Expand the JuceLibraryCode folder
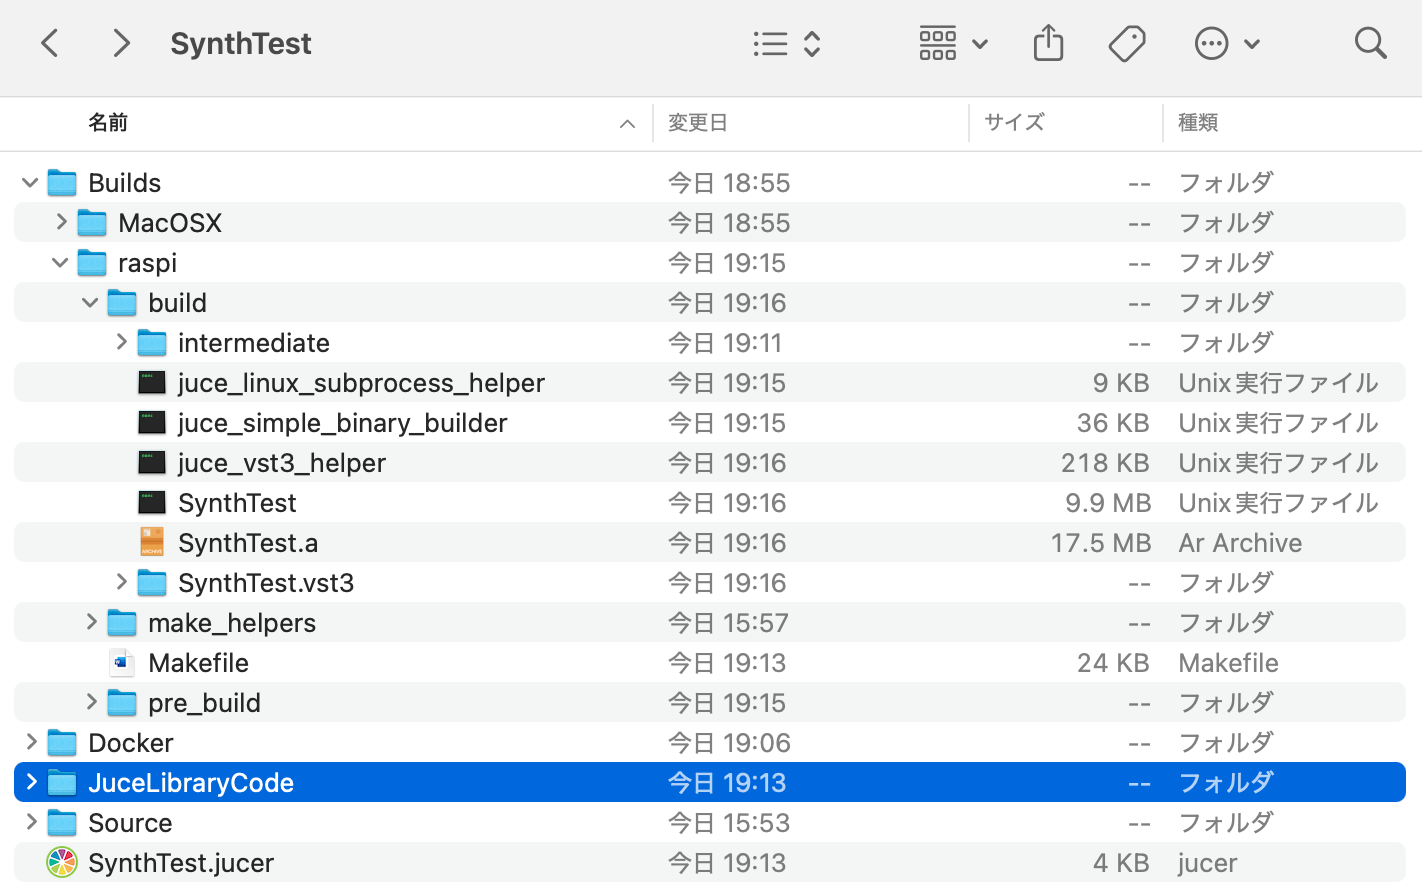Viewport: 1422px width, 892px height. click(x=32, y=782)
